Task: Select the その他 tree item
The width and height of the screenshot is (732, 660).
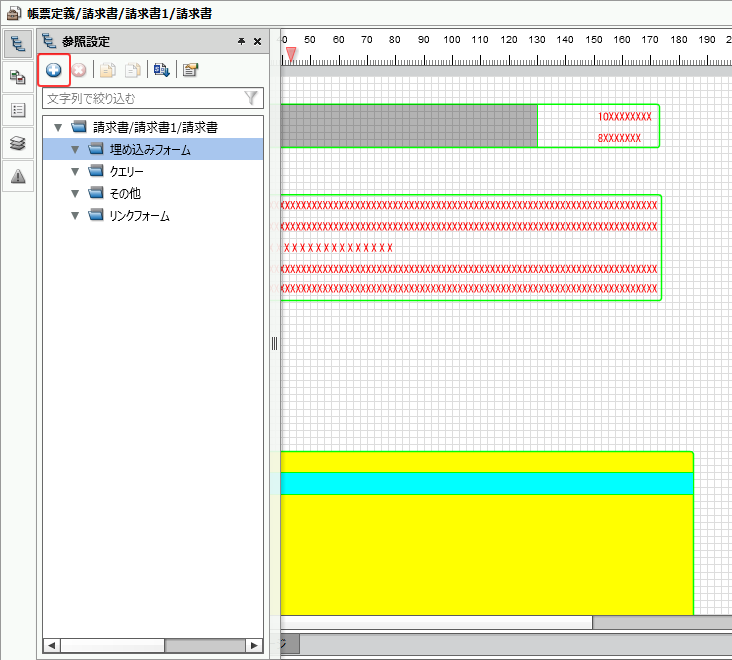Action: point(125,193)
